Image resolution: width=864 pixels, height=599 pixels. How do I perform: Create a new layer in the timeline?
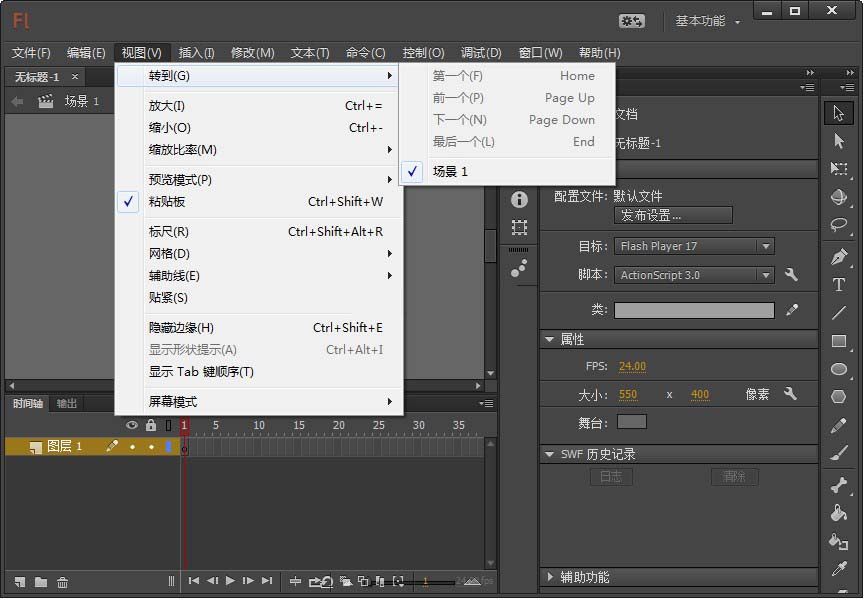tap(20, 582)
